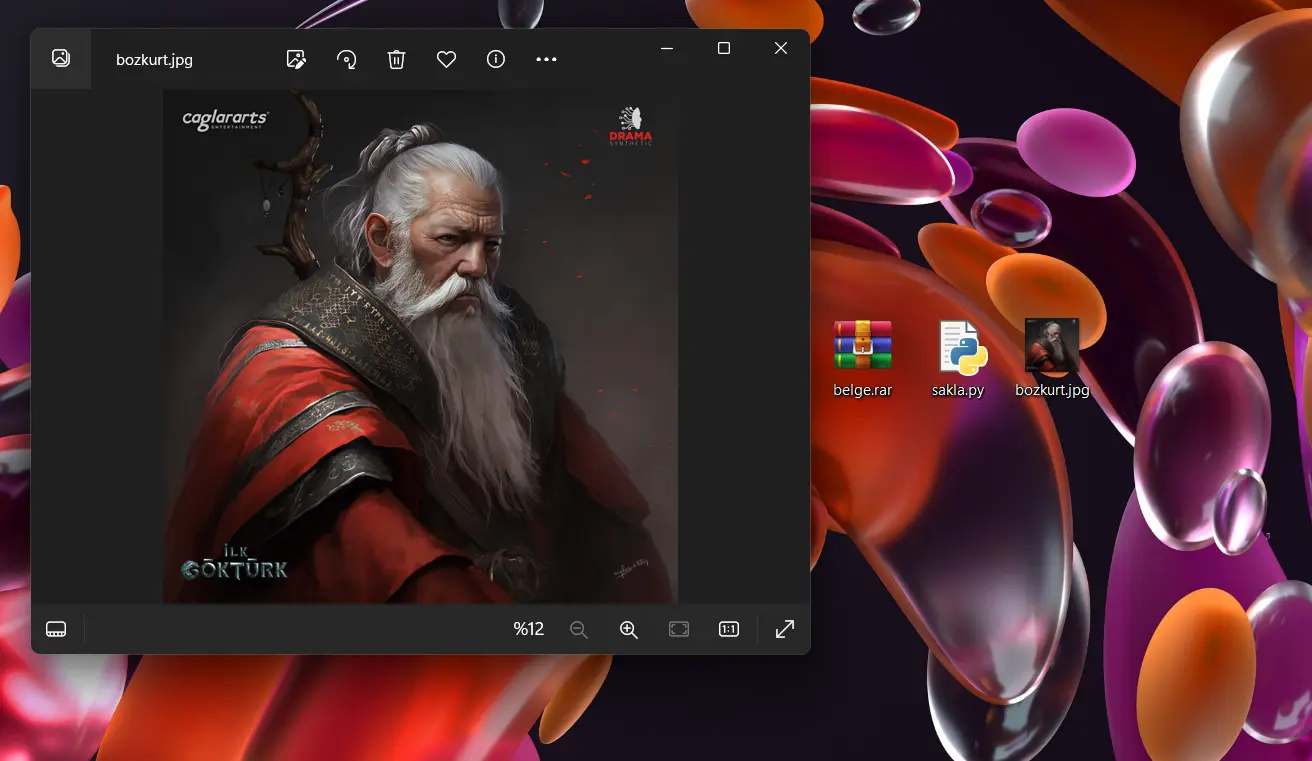Select bozkurt.jpg thumbnail on desktop

(1052, 359)
